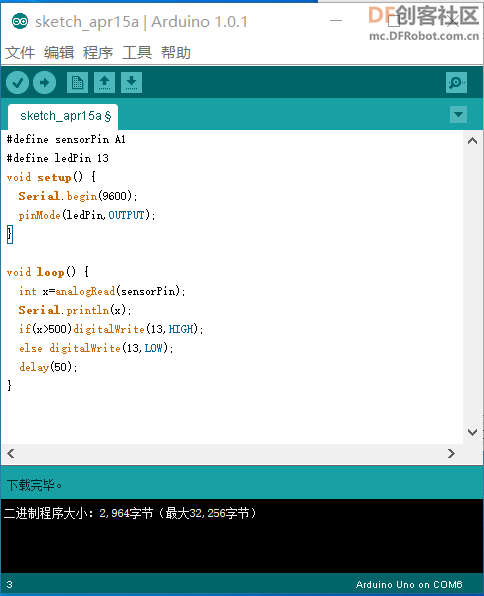Click the Upload arrow button

[x=44, y=82]
